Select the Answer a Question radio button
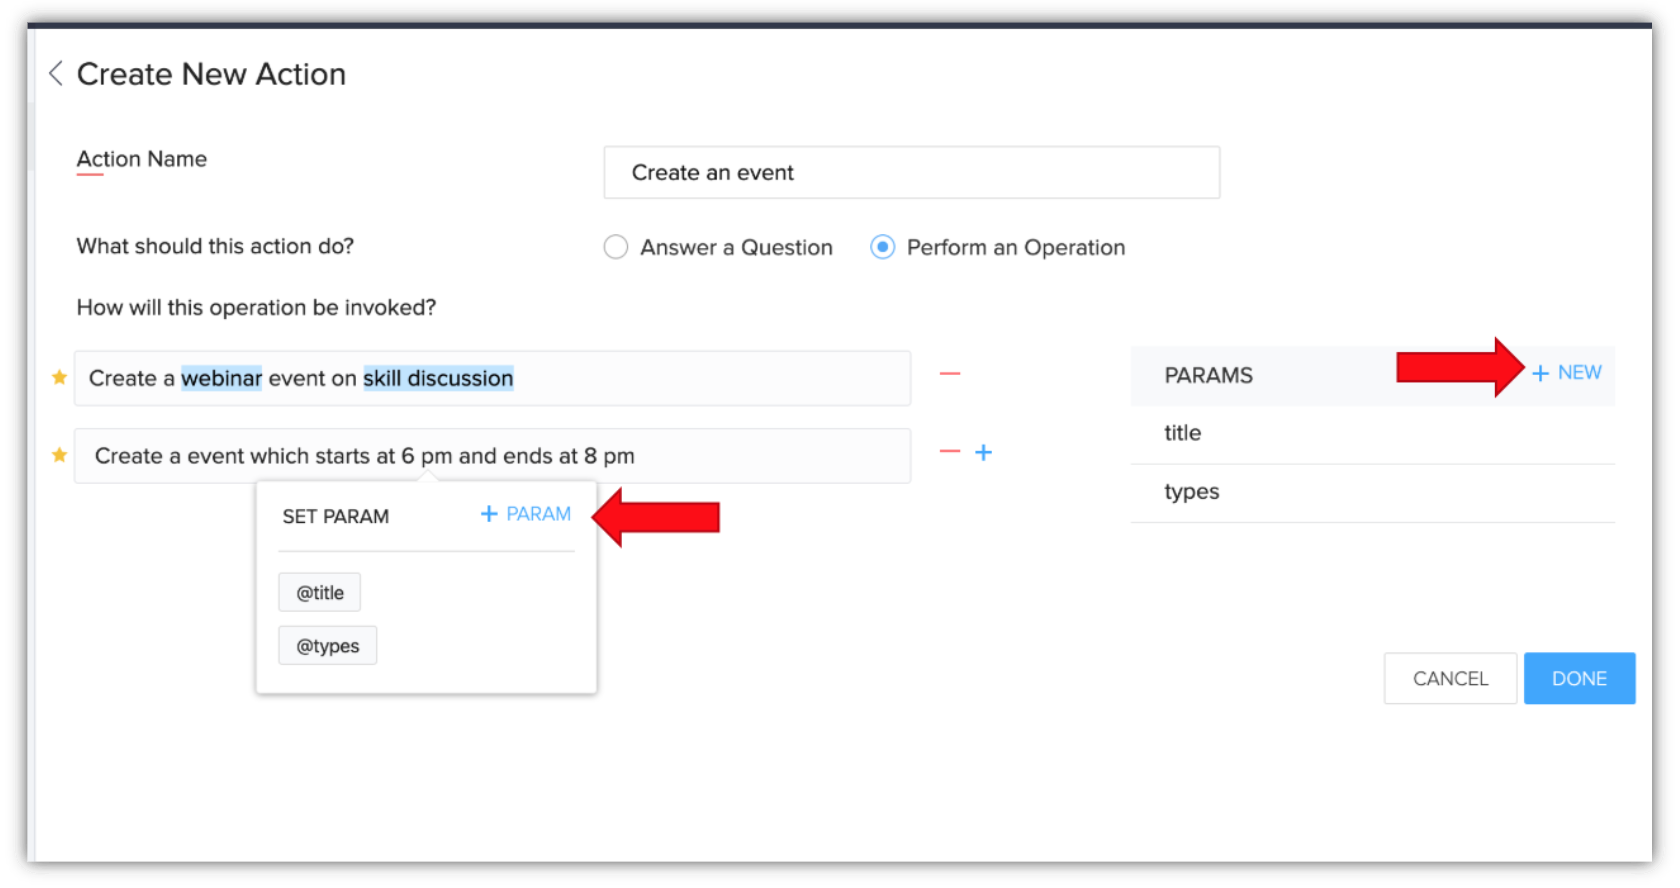This screenshot has height=888, width=1680. (616, 247)
